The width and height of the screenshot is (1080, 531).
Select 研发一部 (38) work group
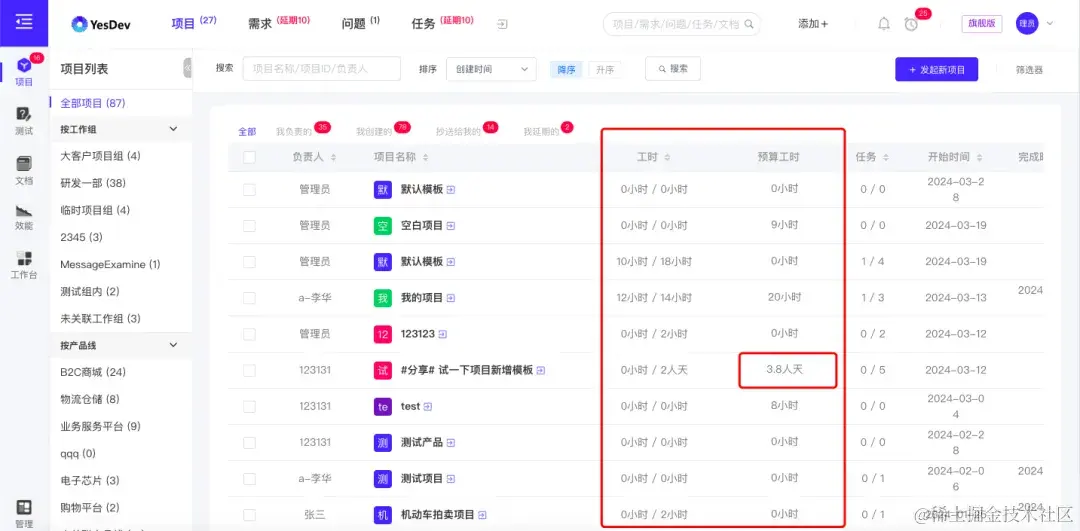[93, 183]
